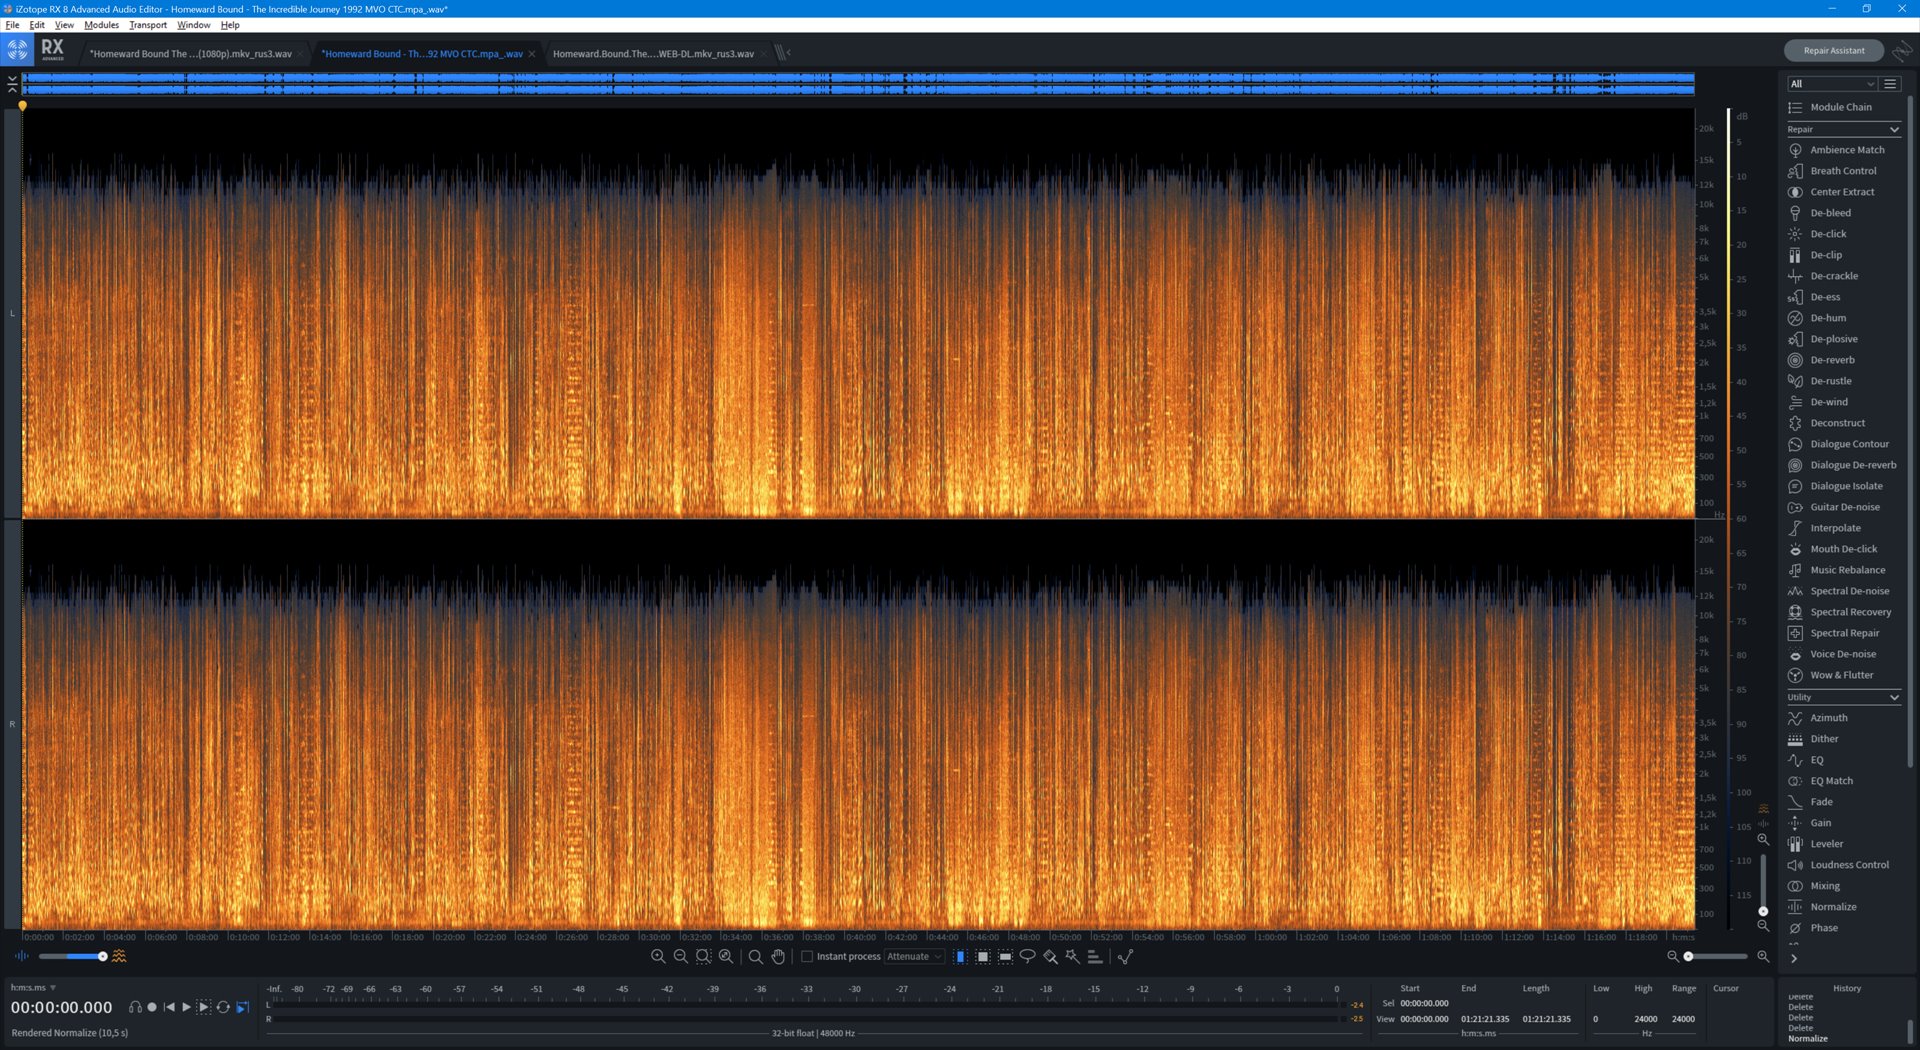Enable the Instant process checkbox
Screen dimensions: 1920x1050
coord(807,957)
